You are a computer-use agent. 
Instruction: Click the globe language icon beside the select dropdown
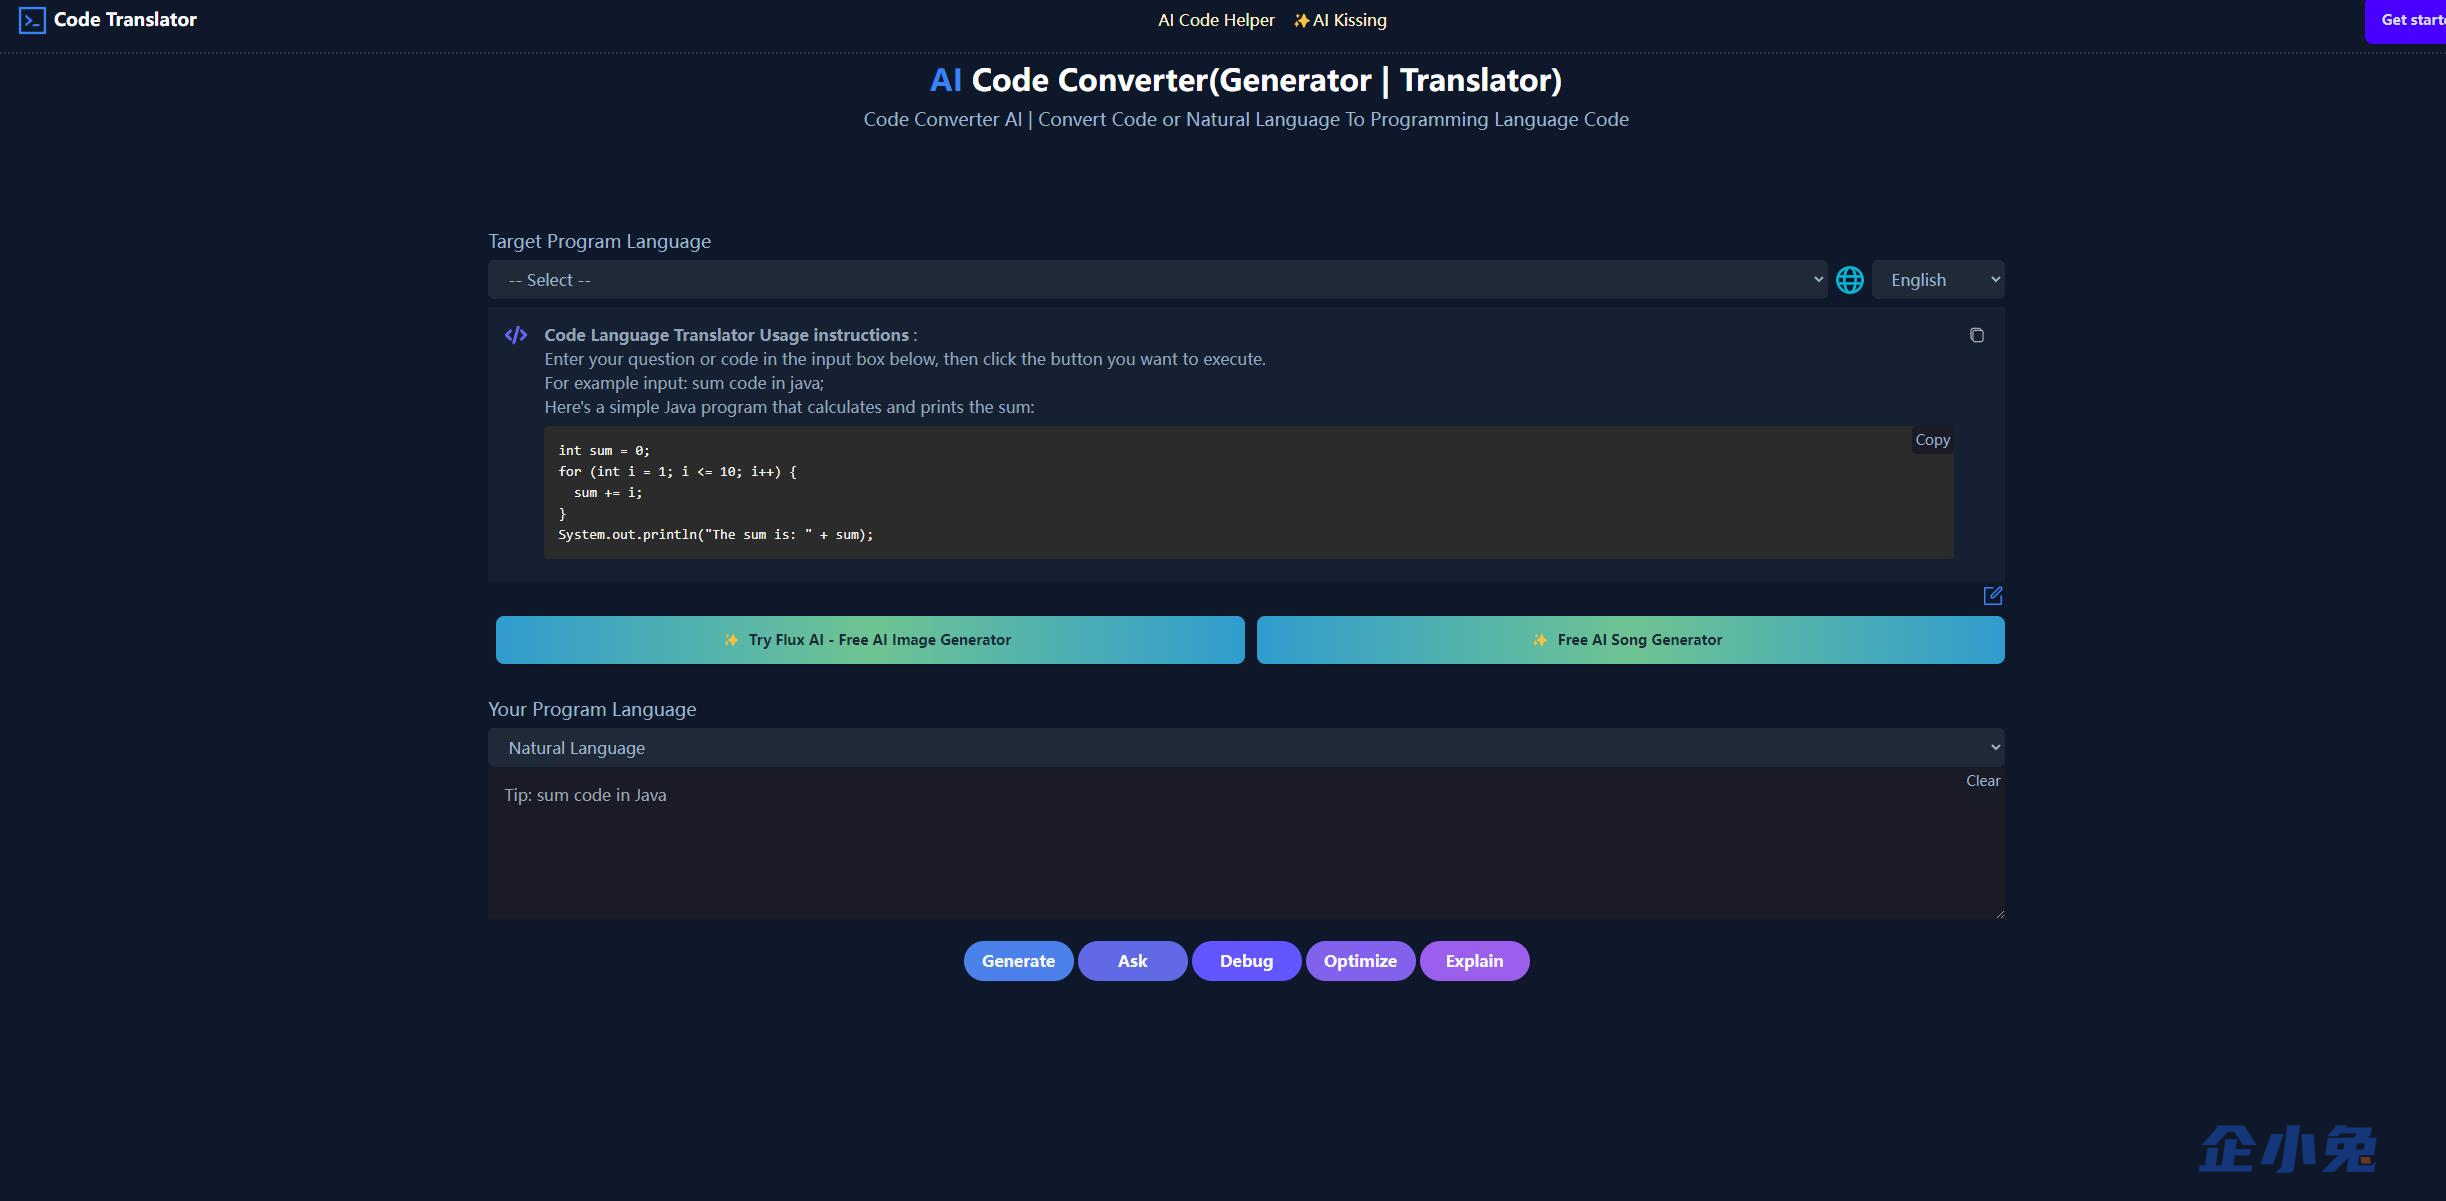pos(1848,279)
